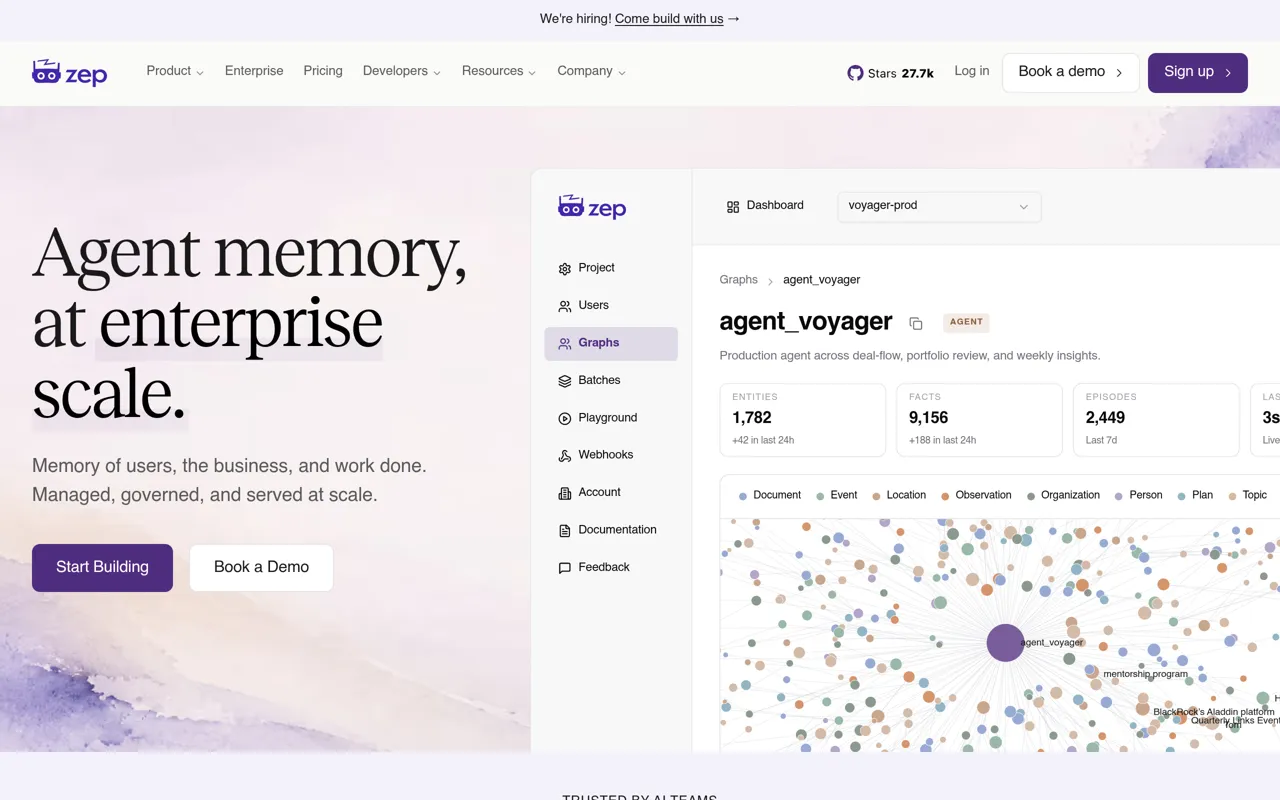Open the Pricing page
1280x800 pixels.
[323, 71]
